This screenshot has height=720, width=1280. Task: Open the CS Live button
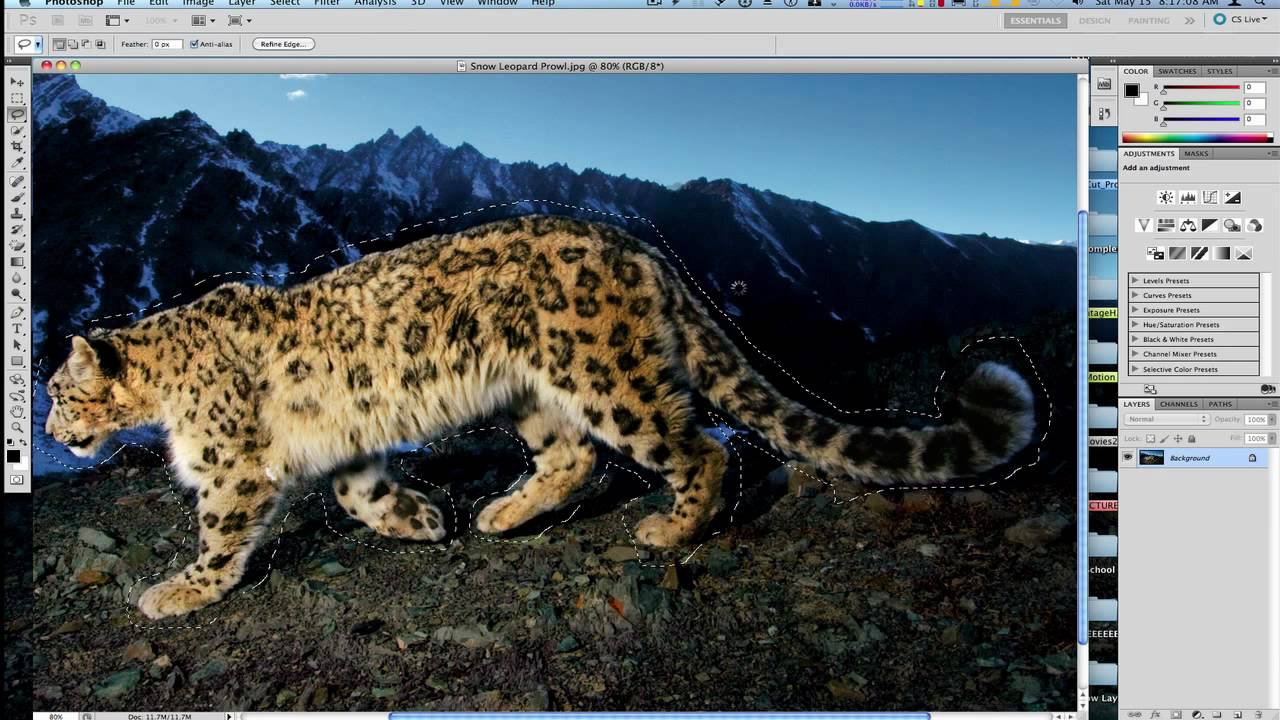pyautogui.click(x=1241, y=20)
